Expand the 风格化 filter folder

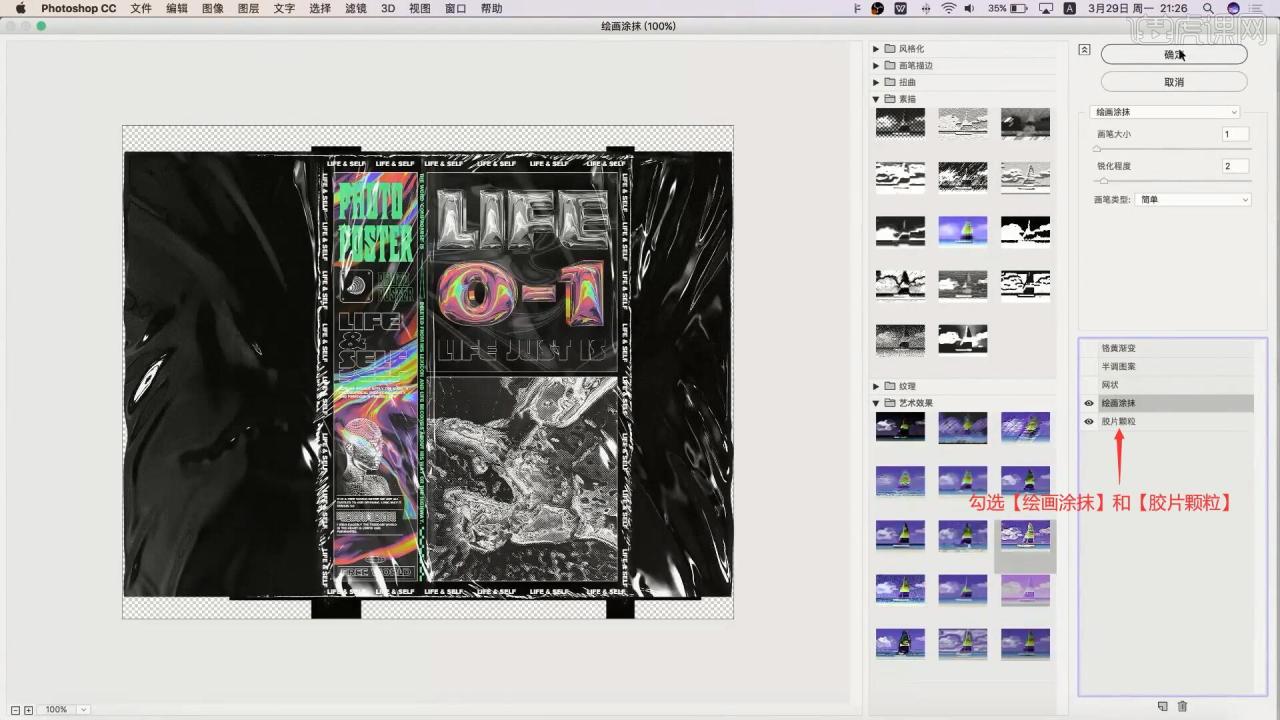876,48
